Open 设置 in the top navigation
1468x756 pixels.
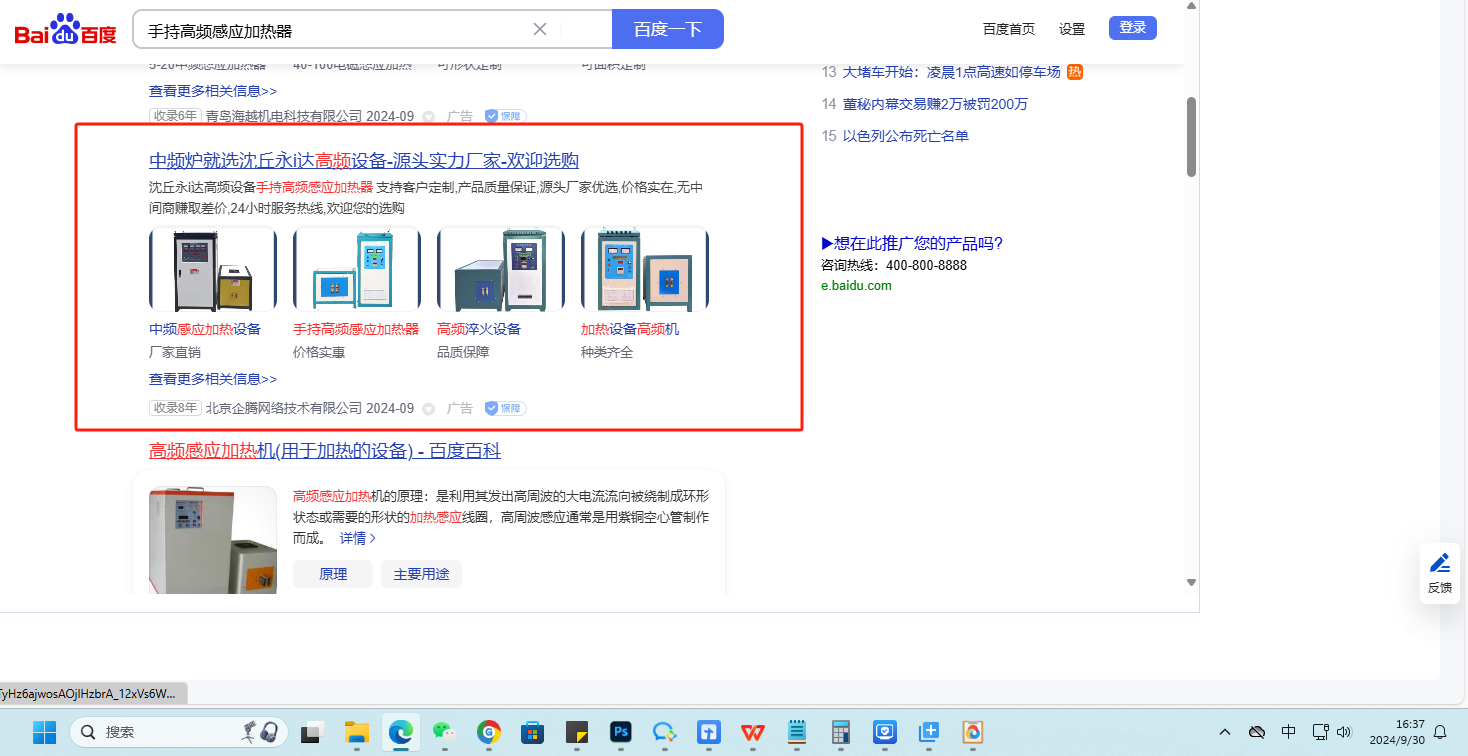pos(1072,29)
